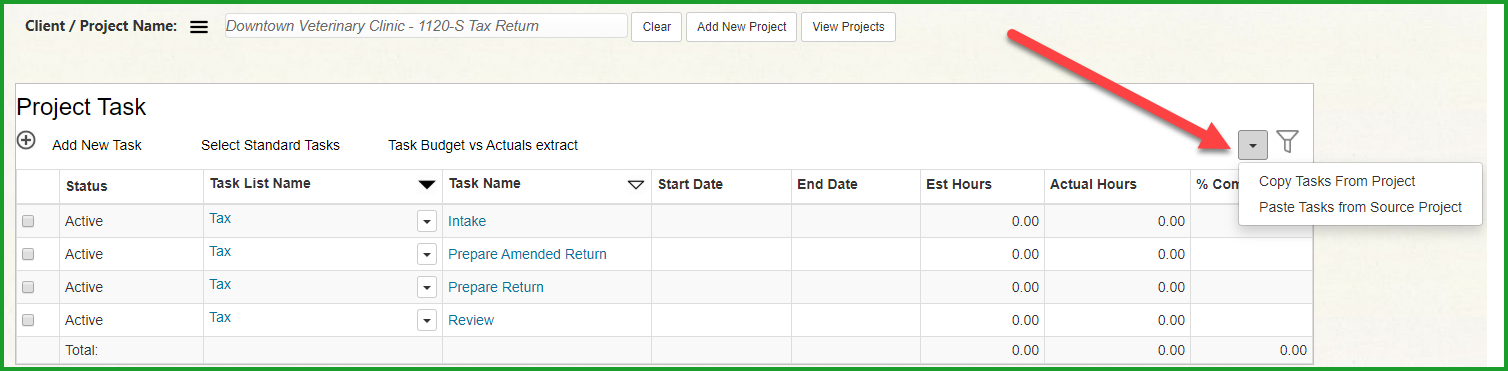Toggle the task actions dropdown arrow button
The image size is (1508, 371).
click(x=1253, y=145)
